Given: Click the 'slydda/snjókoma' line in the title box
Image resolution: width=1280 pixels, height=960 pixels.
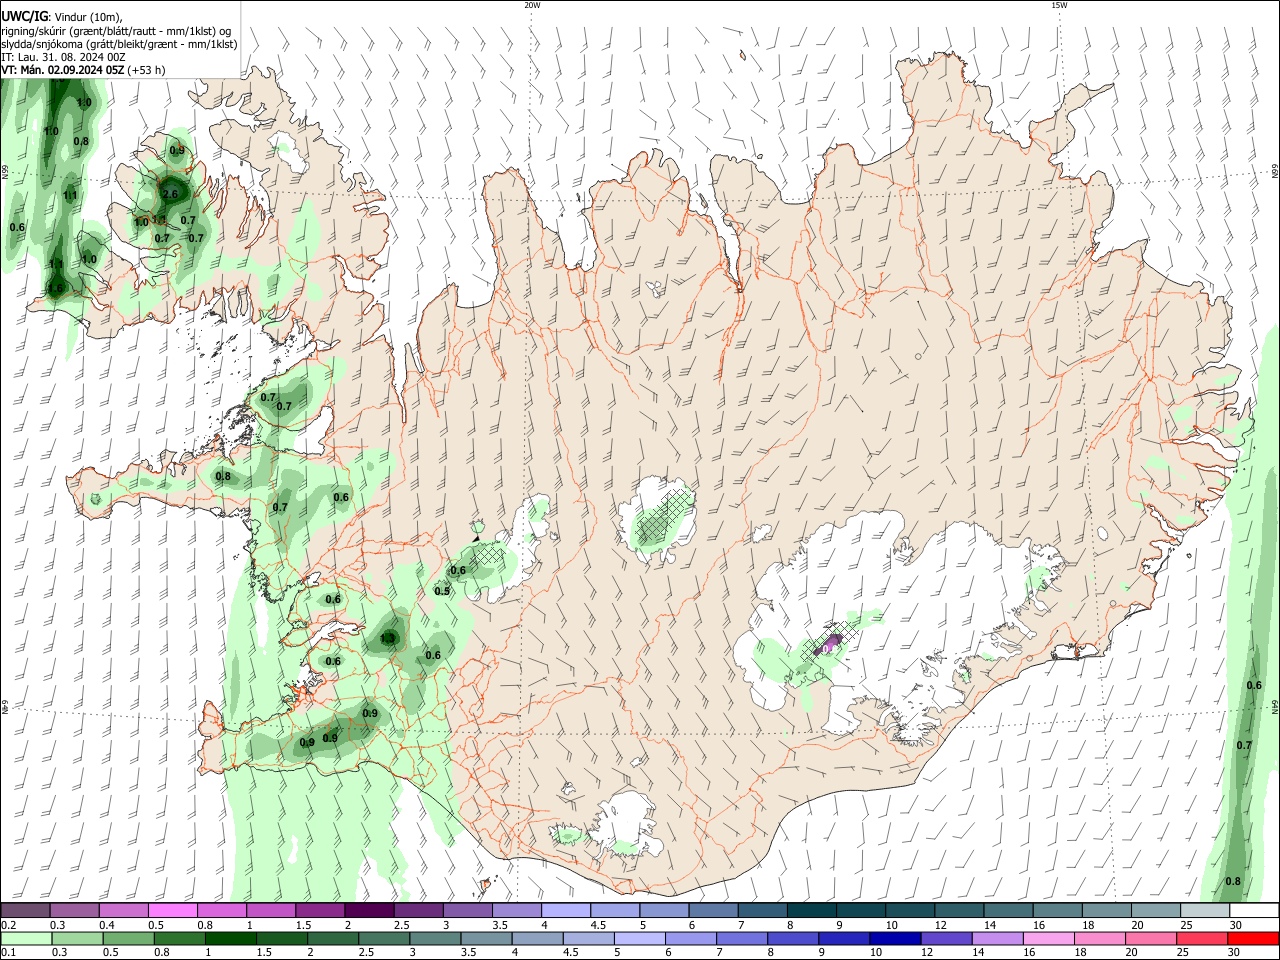Looking at the screenshot, I should (119, 44).
